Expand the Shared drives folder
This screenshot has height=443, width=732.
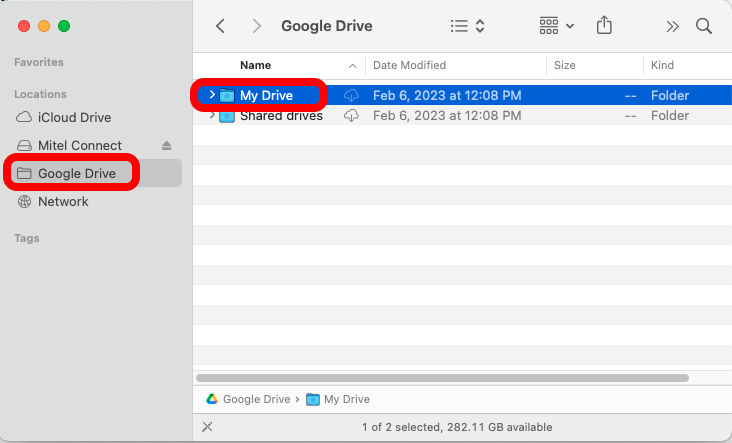[212, 115]
